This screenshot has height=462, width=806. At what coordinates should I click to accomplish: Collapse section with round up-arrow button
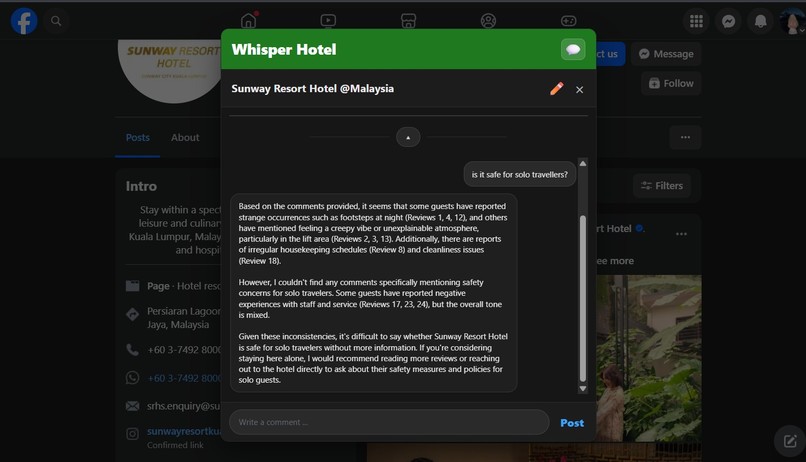(408, 137)
